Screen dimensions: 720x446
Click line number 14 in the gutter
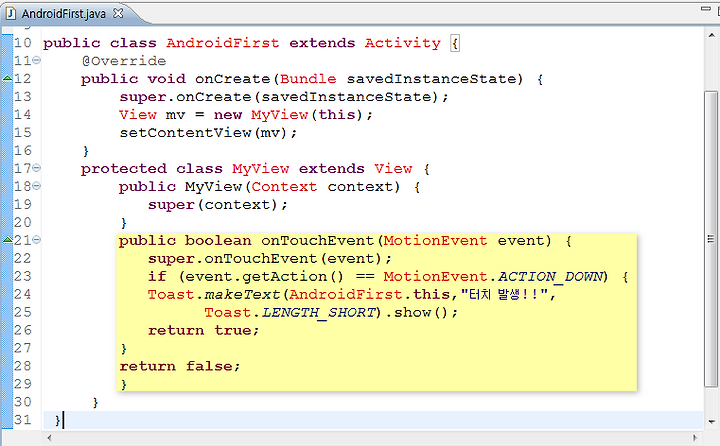[x=22, y=114]
